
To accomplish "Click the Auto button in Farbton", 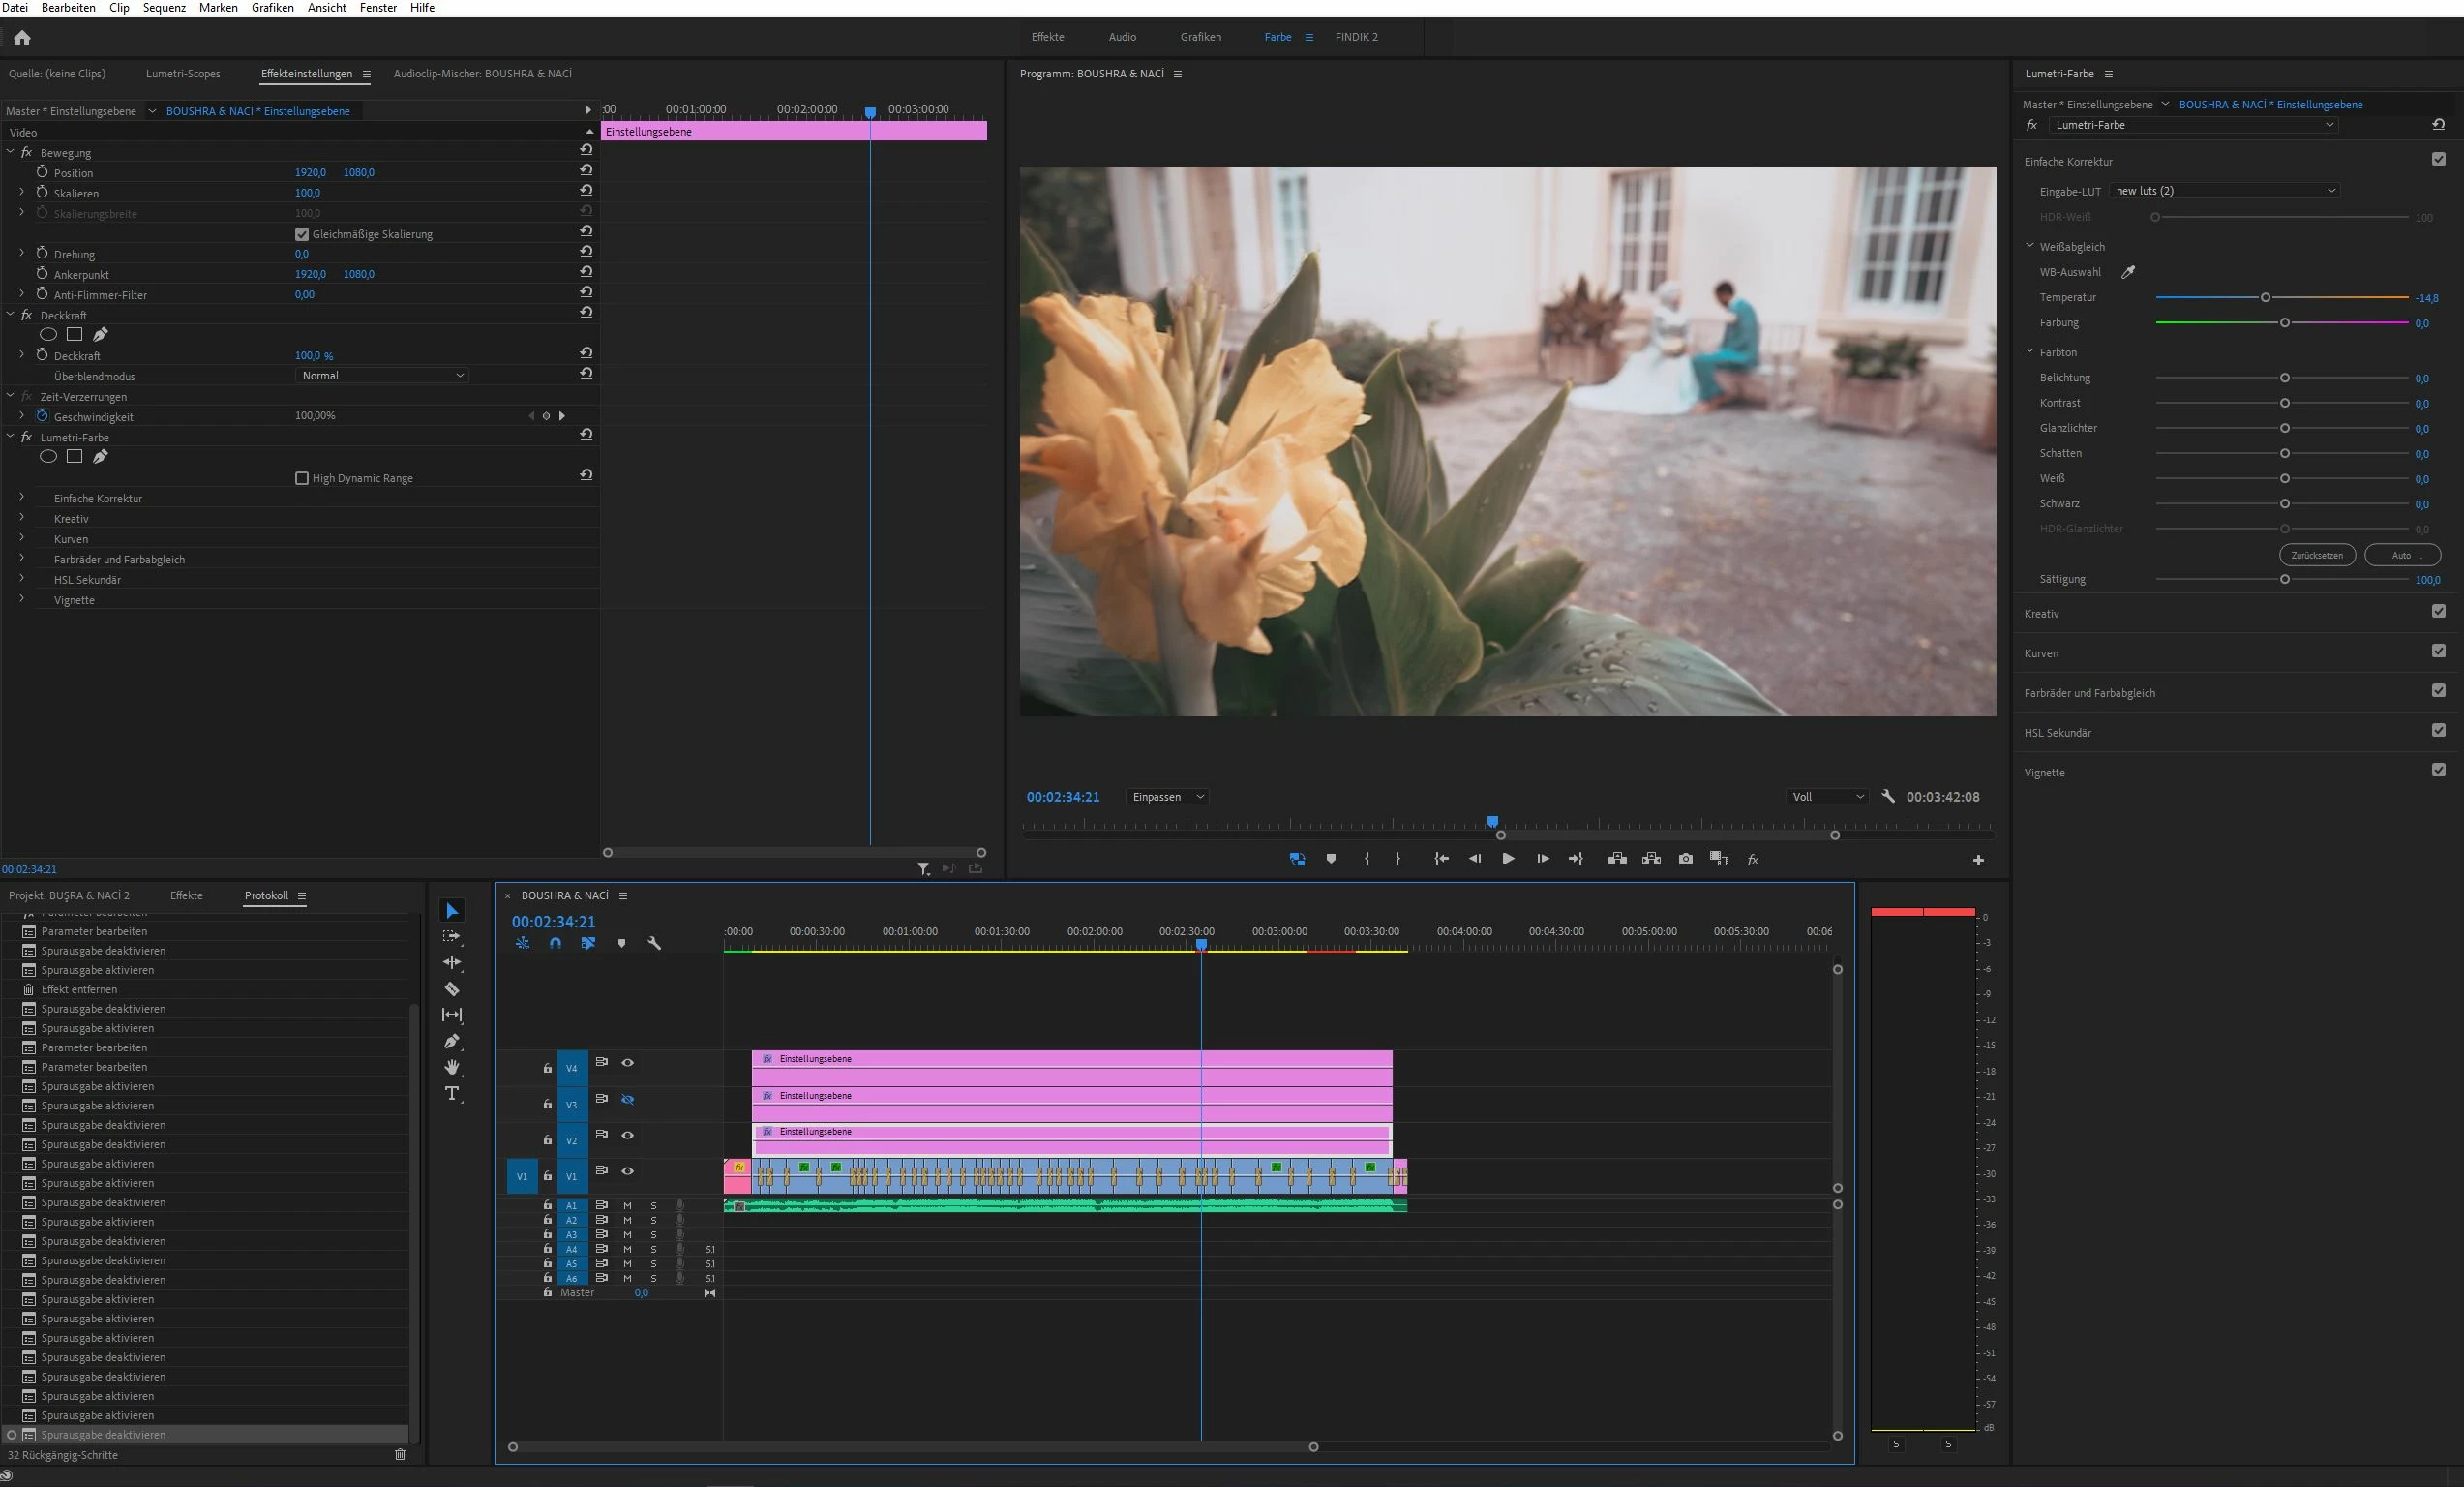I will 2401,555.
